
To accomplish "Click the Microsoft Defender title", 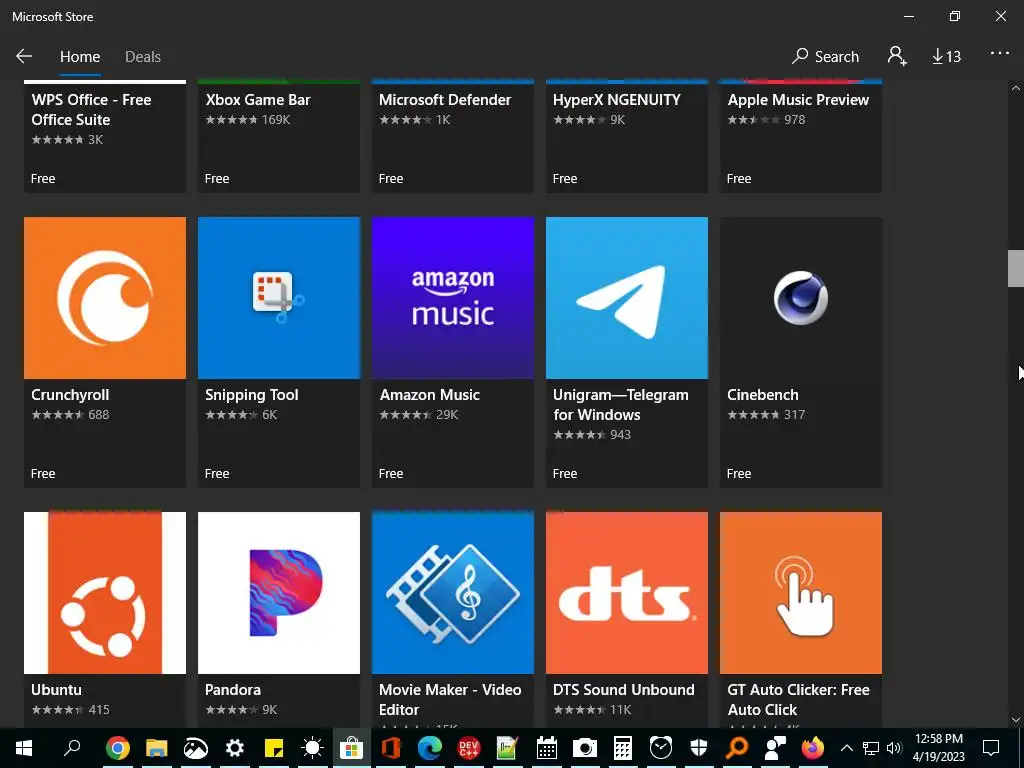I will click(x=445, y=100).
